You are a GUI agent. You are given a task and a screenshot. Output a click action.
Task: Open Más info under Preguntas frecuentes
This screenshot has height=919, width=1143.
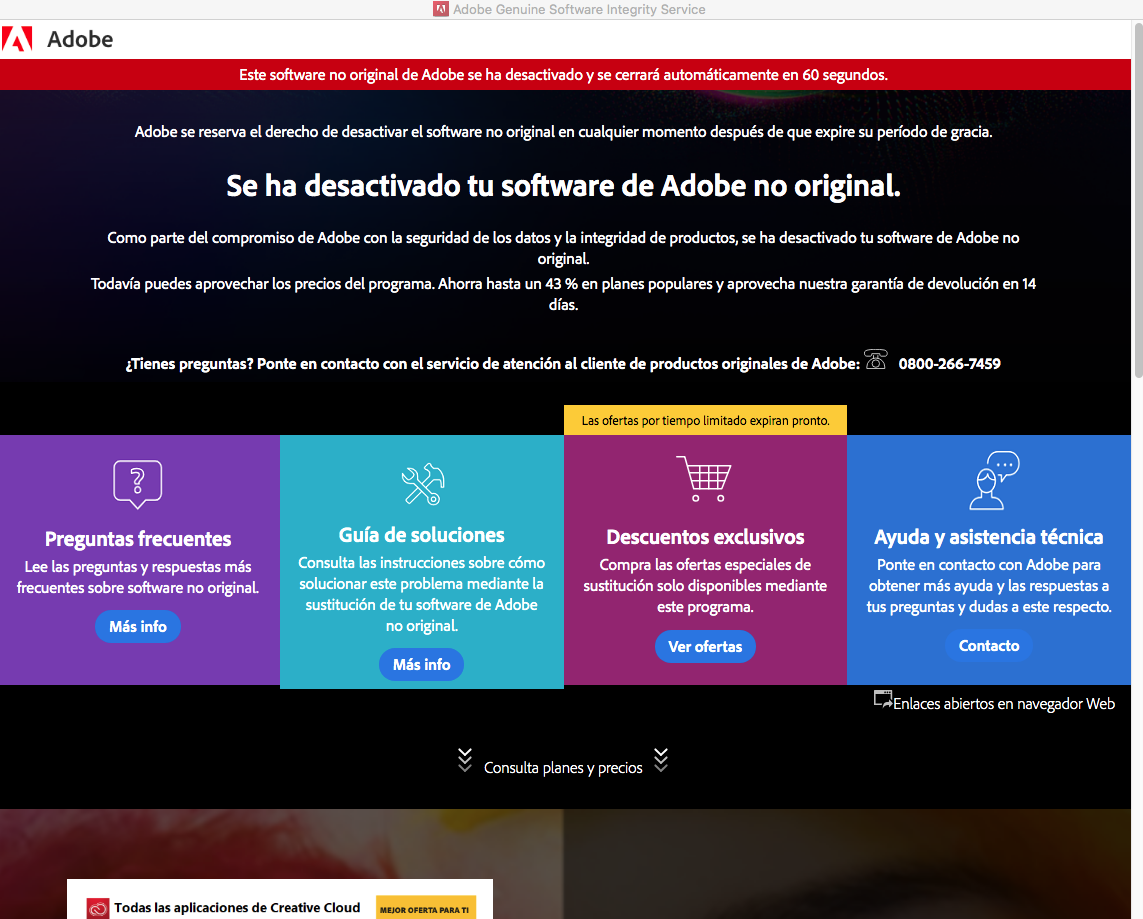click(x=138, y=627)
